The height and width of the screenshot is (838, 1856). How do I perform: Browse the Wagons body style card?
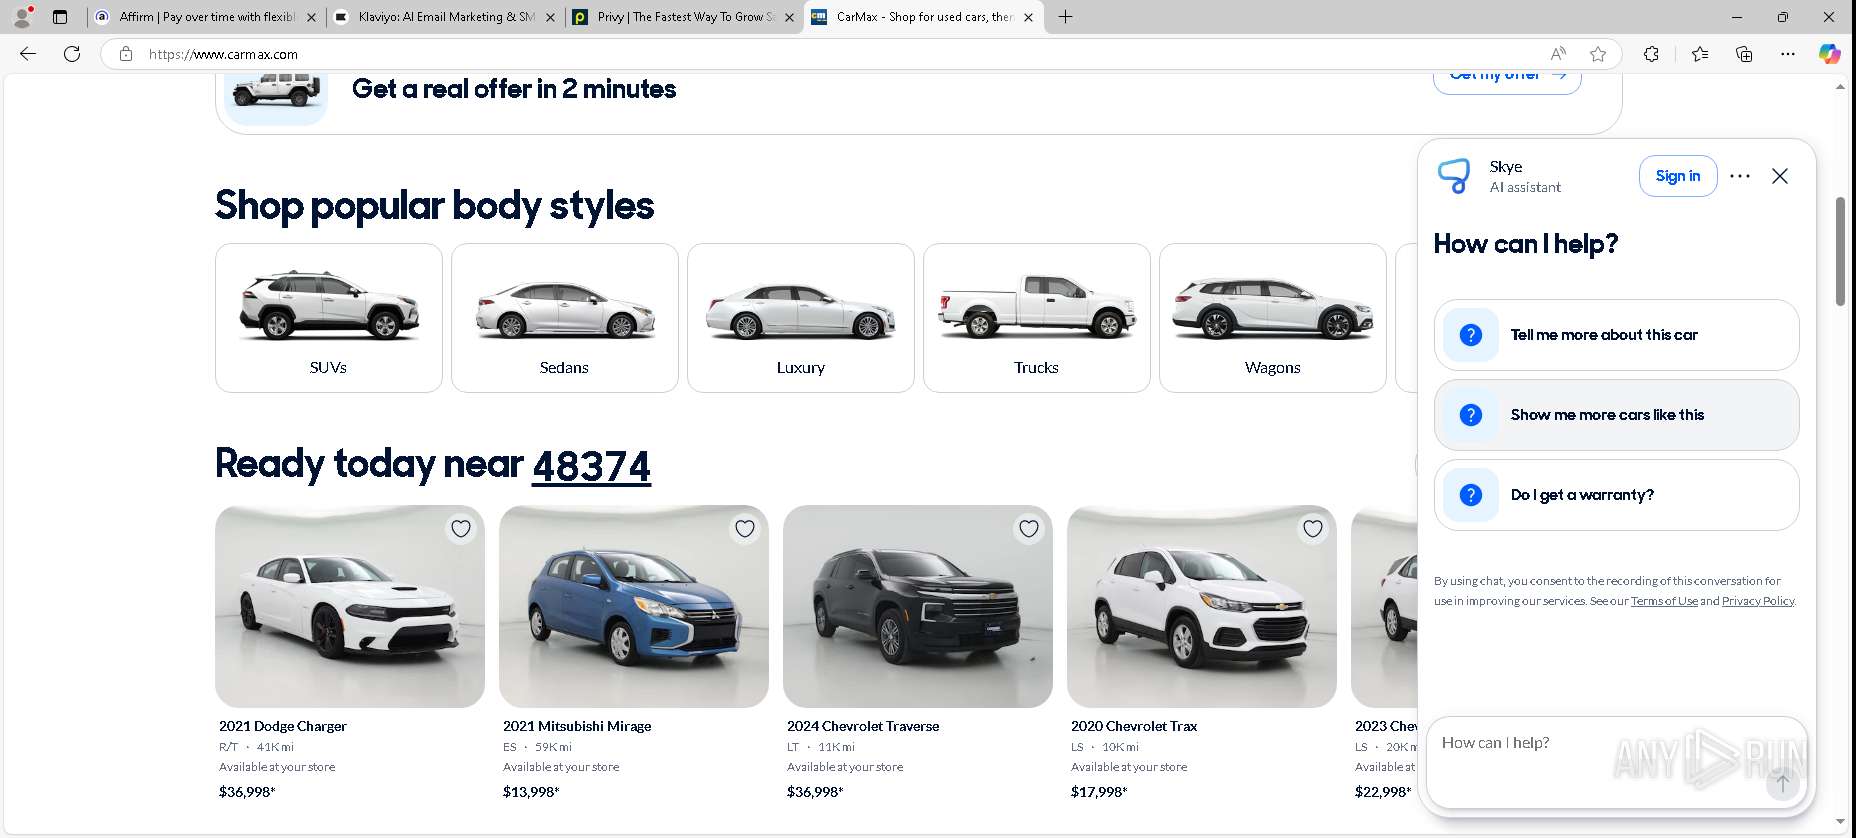1273,318
